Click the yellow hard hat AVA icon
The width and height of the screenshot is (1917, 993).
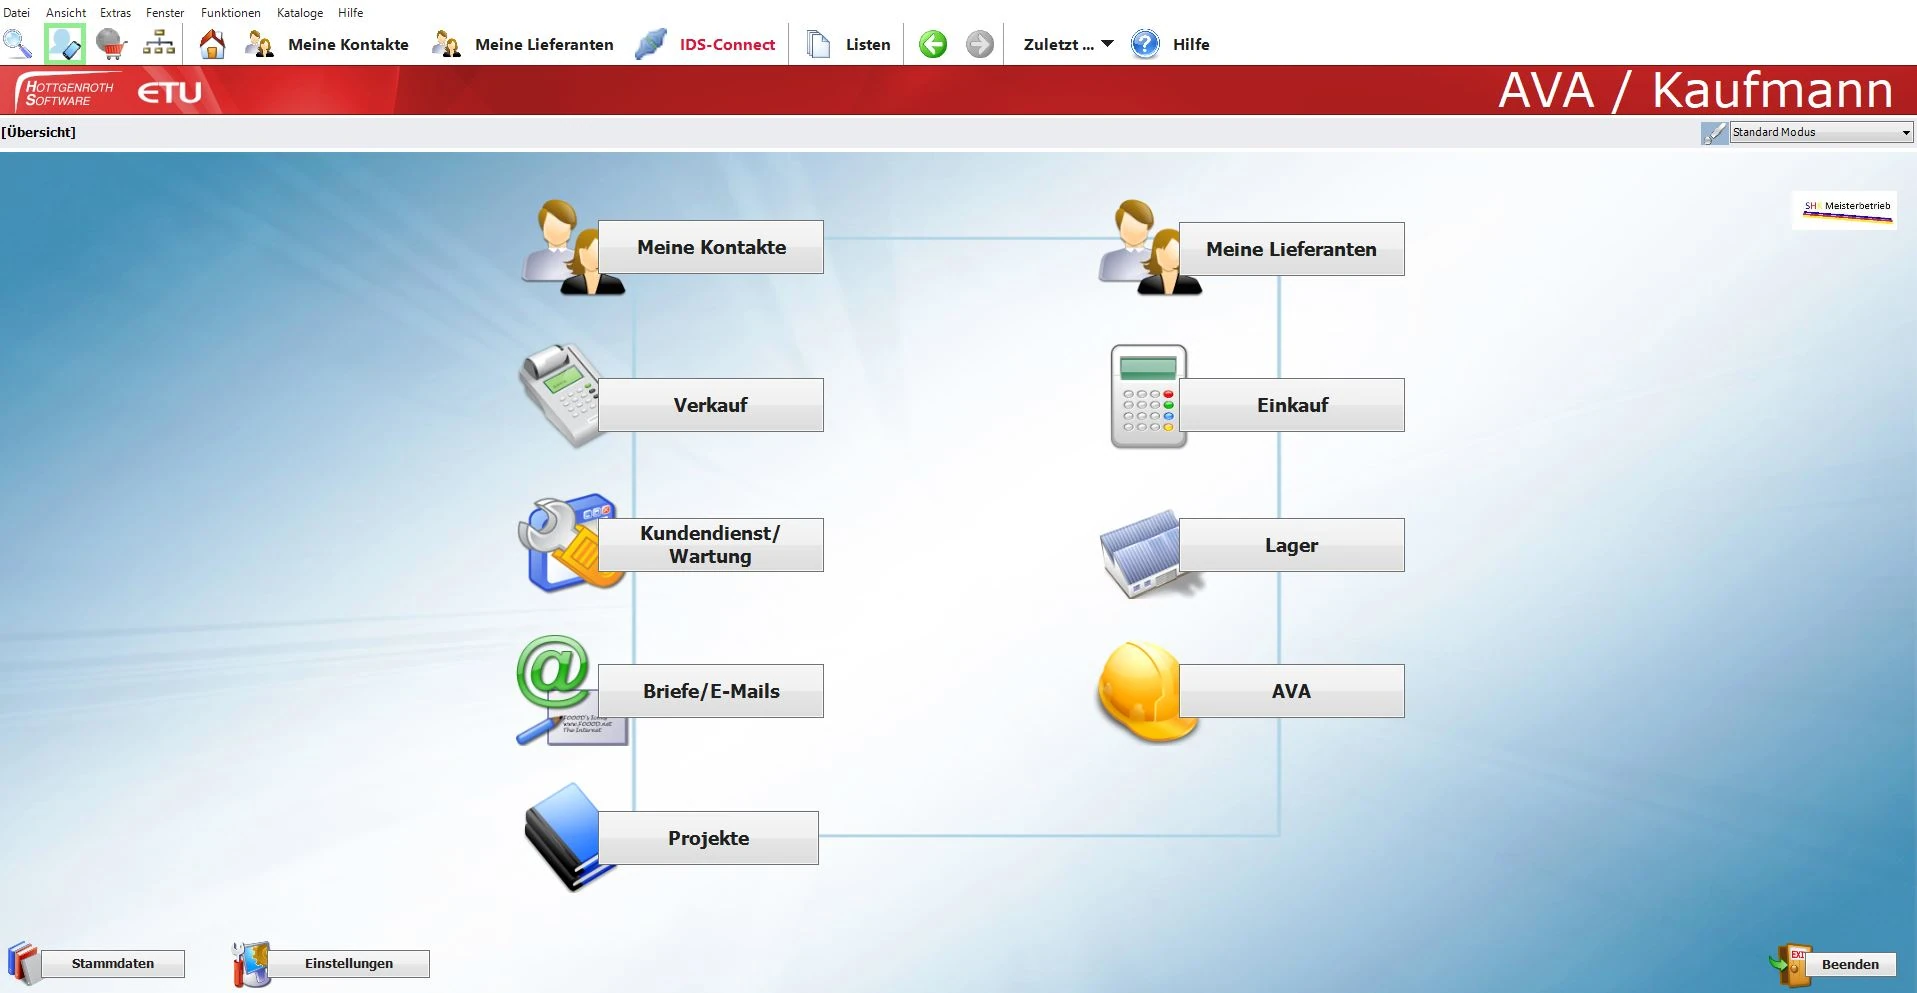[1144, 691]
